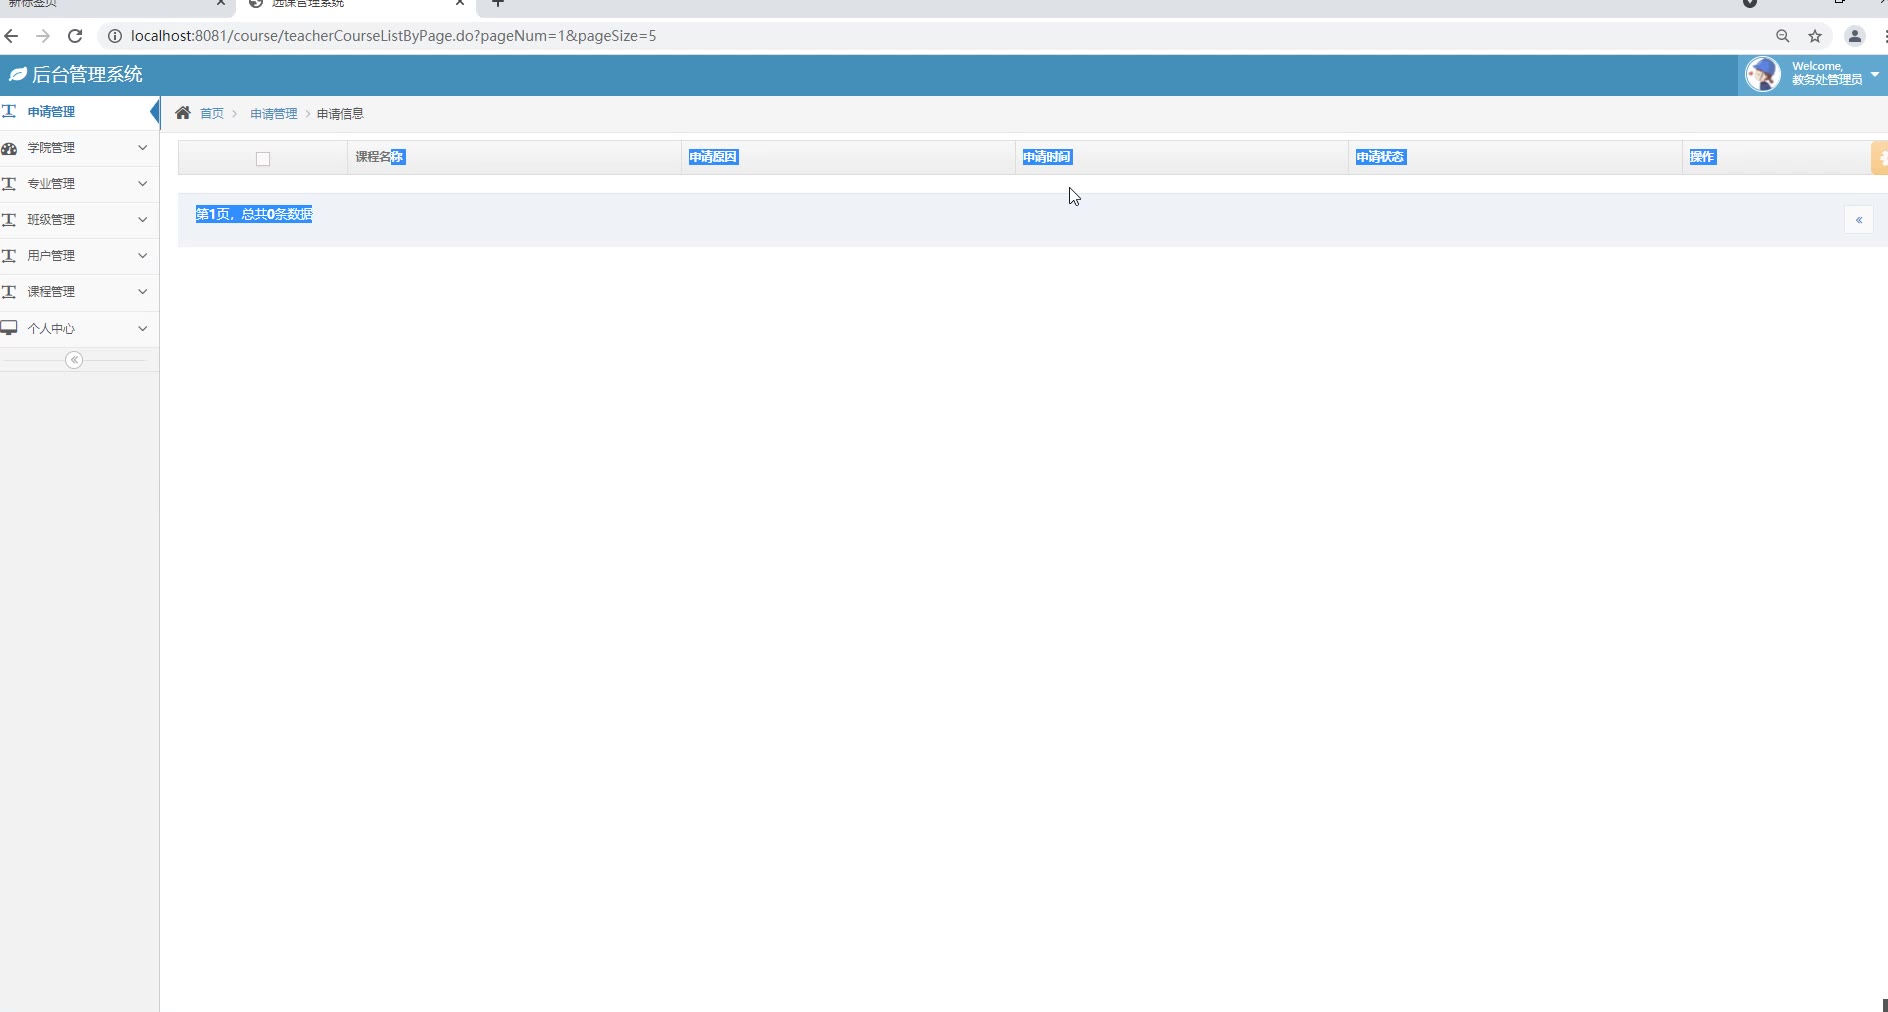
Task: Go to 申请管理 breadcrumb link
Action: [x=274, y=114]
